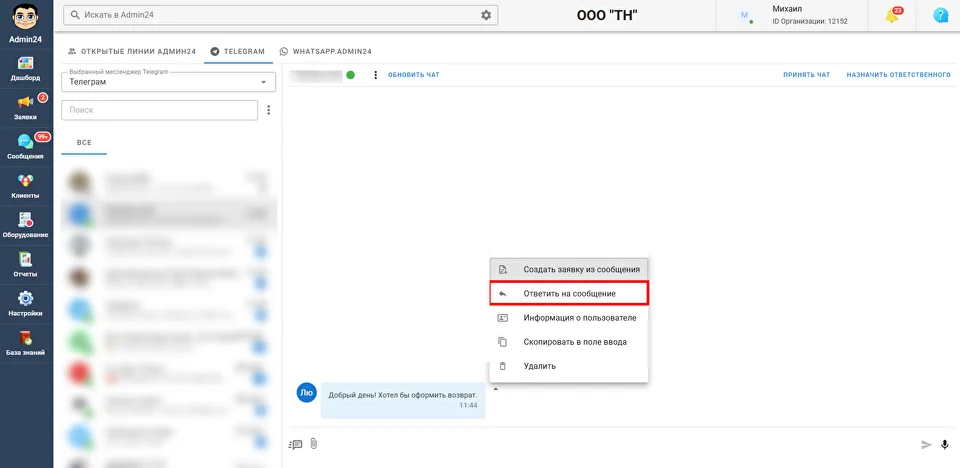Open the help question mark icon
The width and height of the screenshot is (960, 468).
[940, 16]
